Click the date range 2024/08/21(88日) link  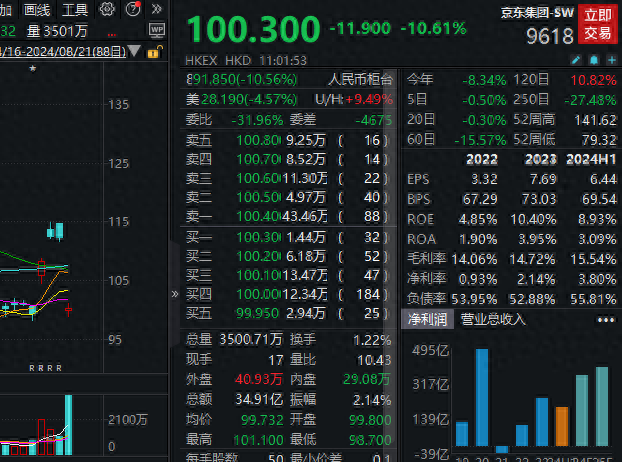point(63,52)
